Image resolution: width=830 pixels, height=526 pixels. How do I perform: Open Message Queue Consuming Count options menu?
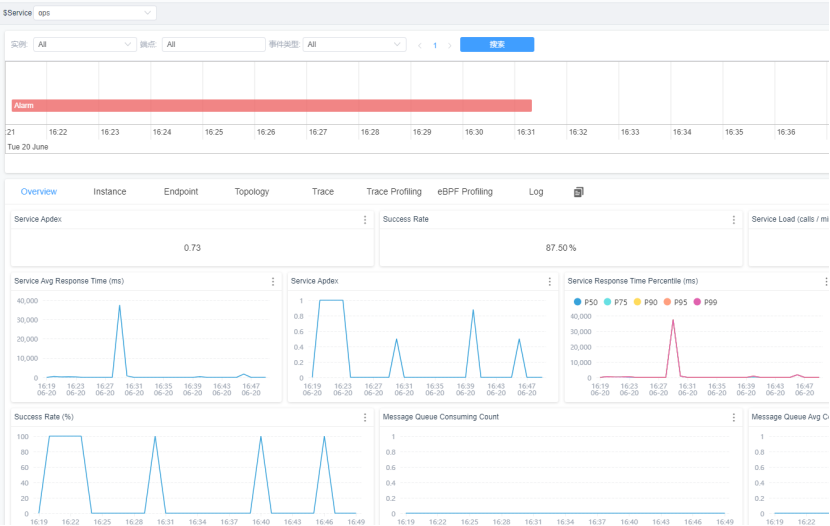pos(734,417)
